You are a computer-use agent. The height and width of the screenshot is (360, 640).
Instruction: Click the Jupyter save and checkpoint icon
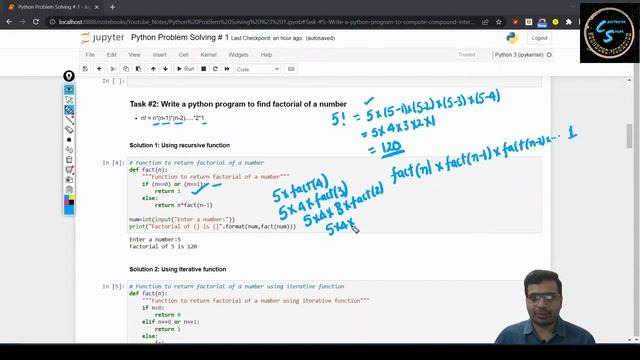85,69
